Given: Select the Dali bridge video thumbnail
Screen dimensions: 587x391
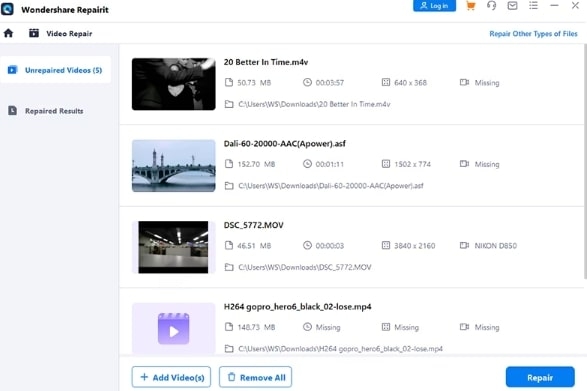Looking at the screenshot, I should [x=174, y=166].
